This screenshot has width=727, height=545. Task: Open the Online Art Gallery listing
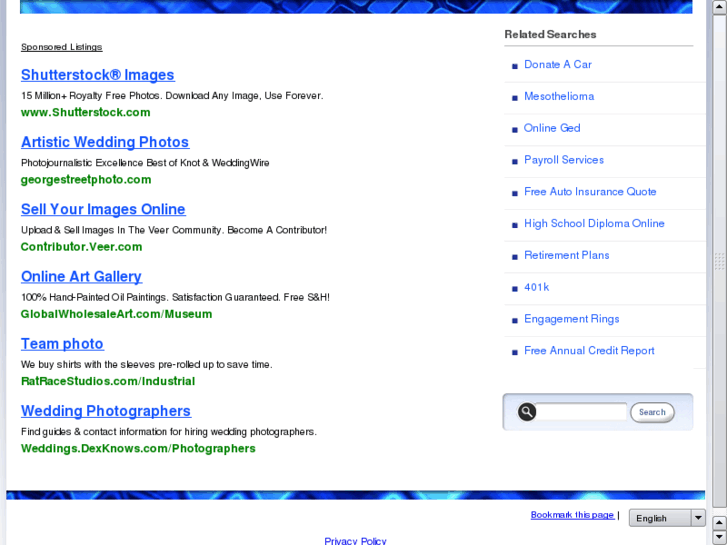(81, 277)
